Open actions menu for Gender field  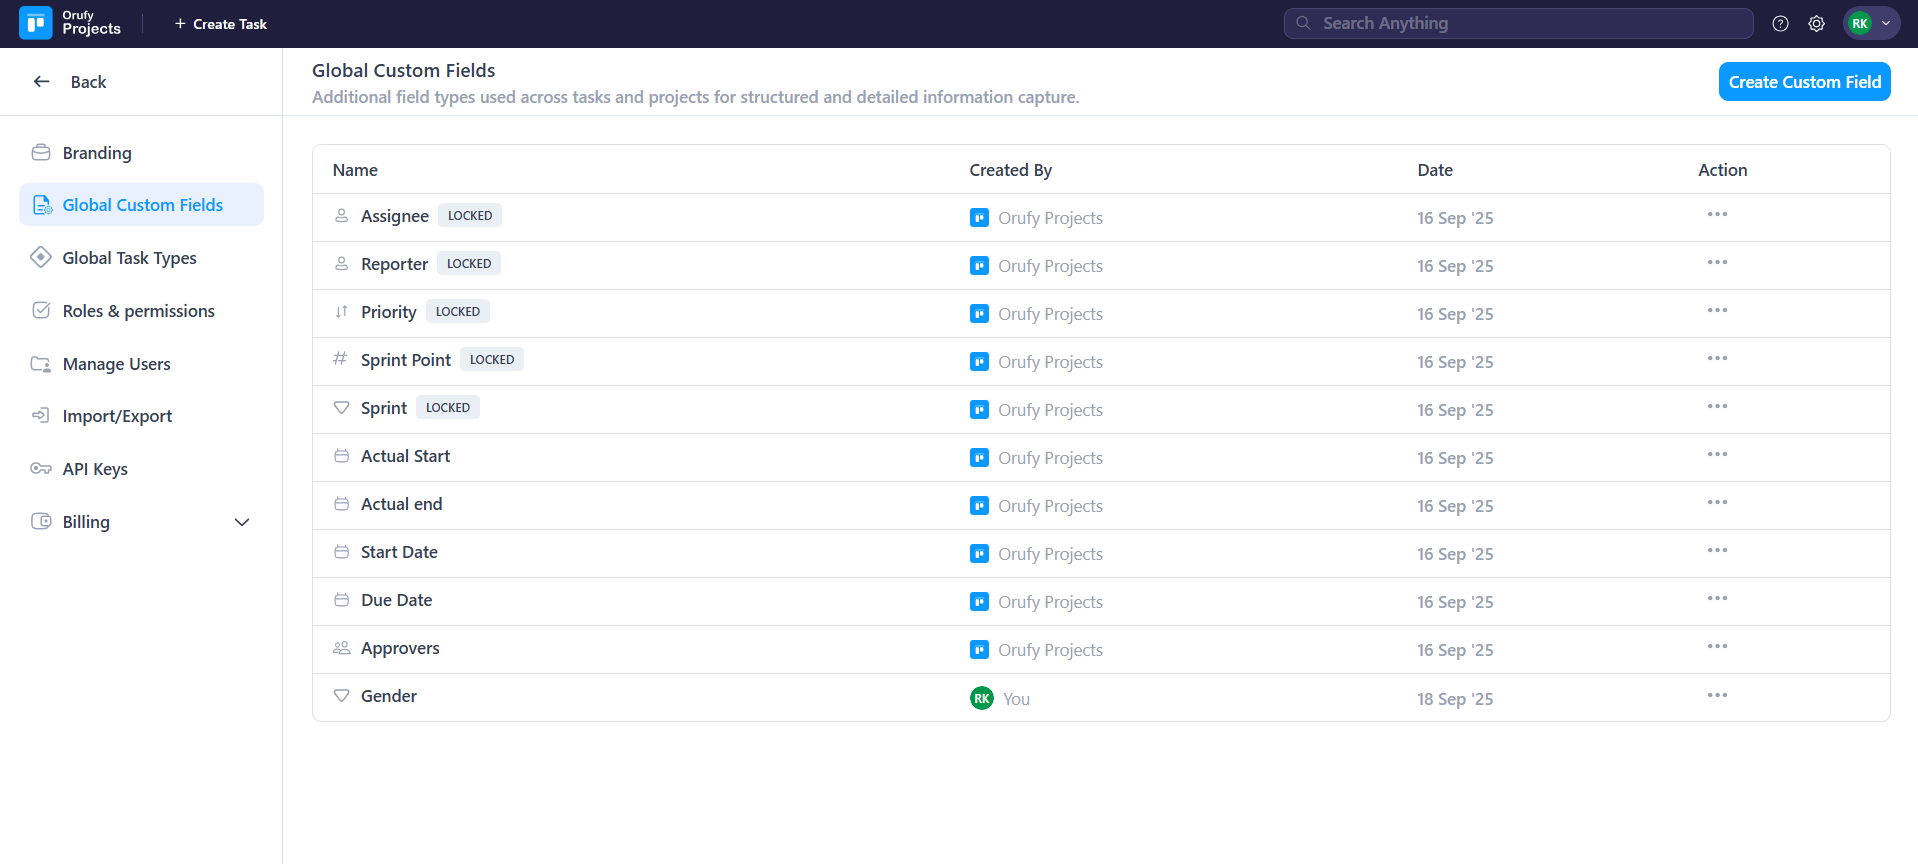pos(1717,696)
